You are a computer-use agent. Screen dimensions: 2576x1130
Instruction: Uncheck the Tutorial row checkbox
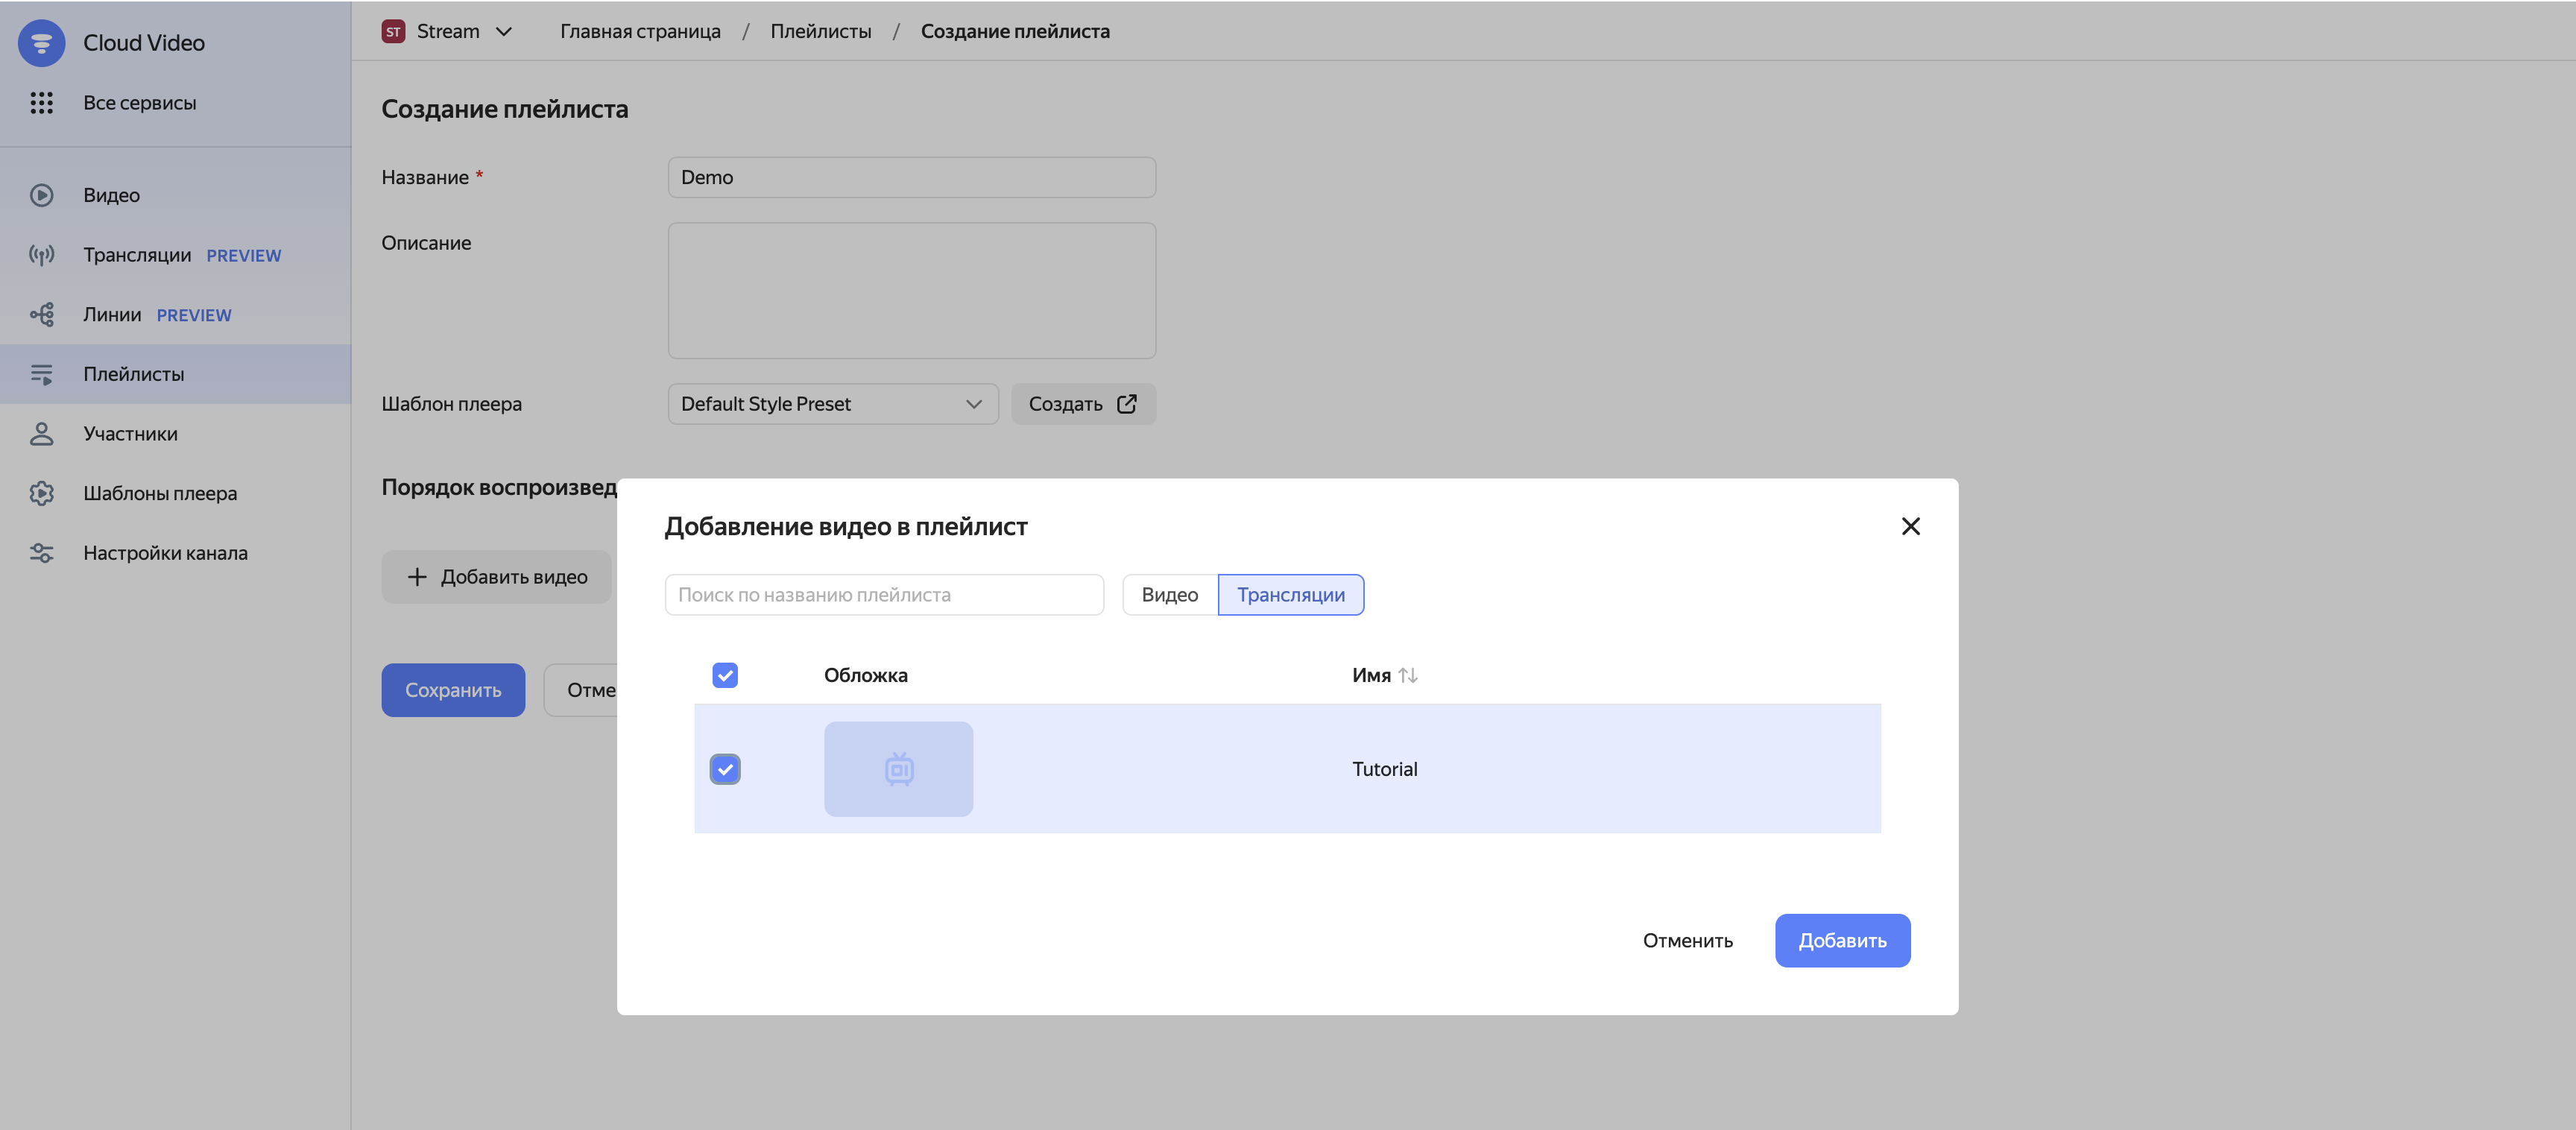point(725,769)
